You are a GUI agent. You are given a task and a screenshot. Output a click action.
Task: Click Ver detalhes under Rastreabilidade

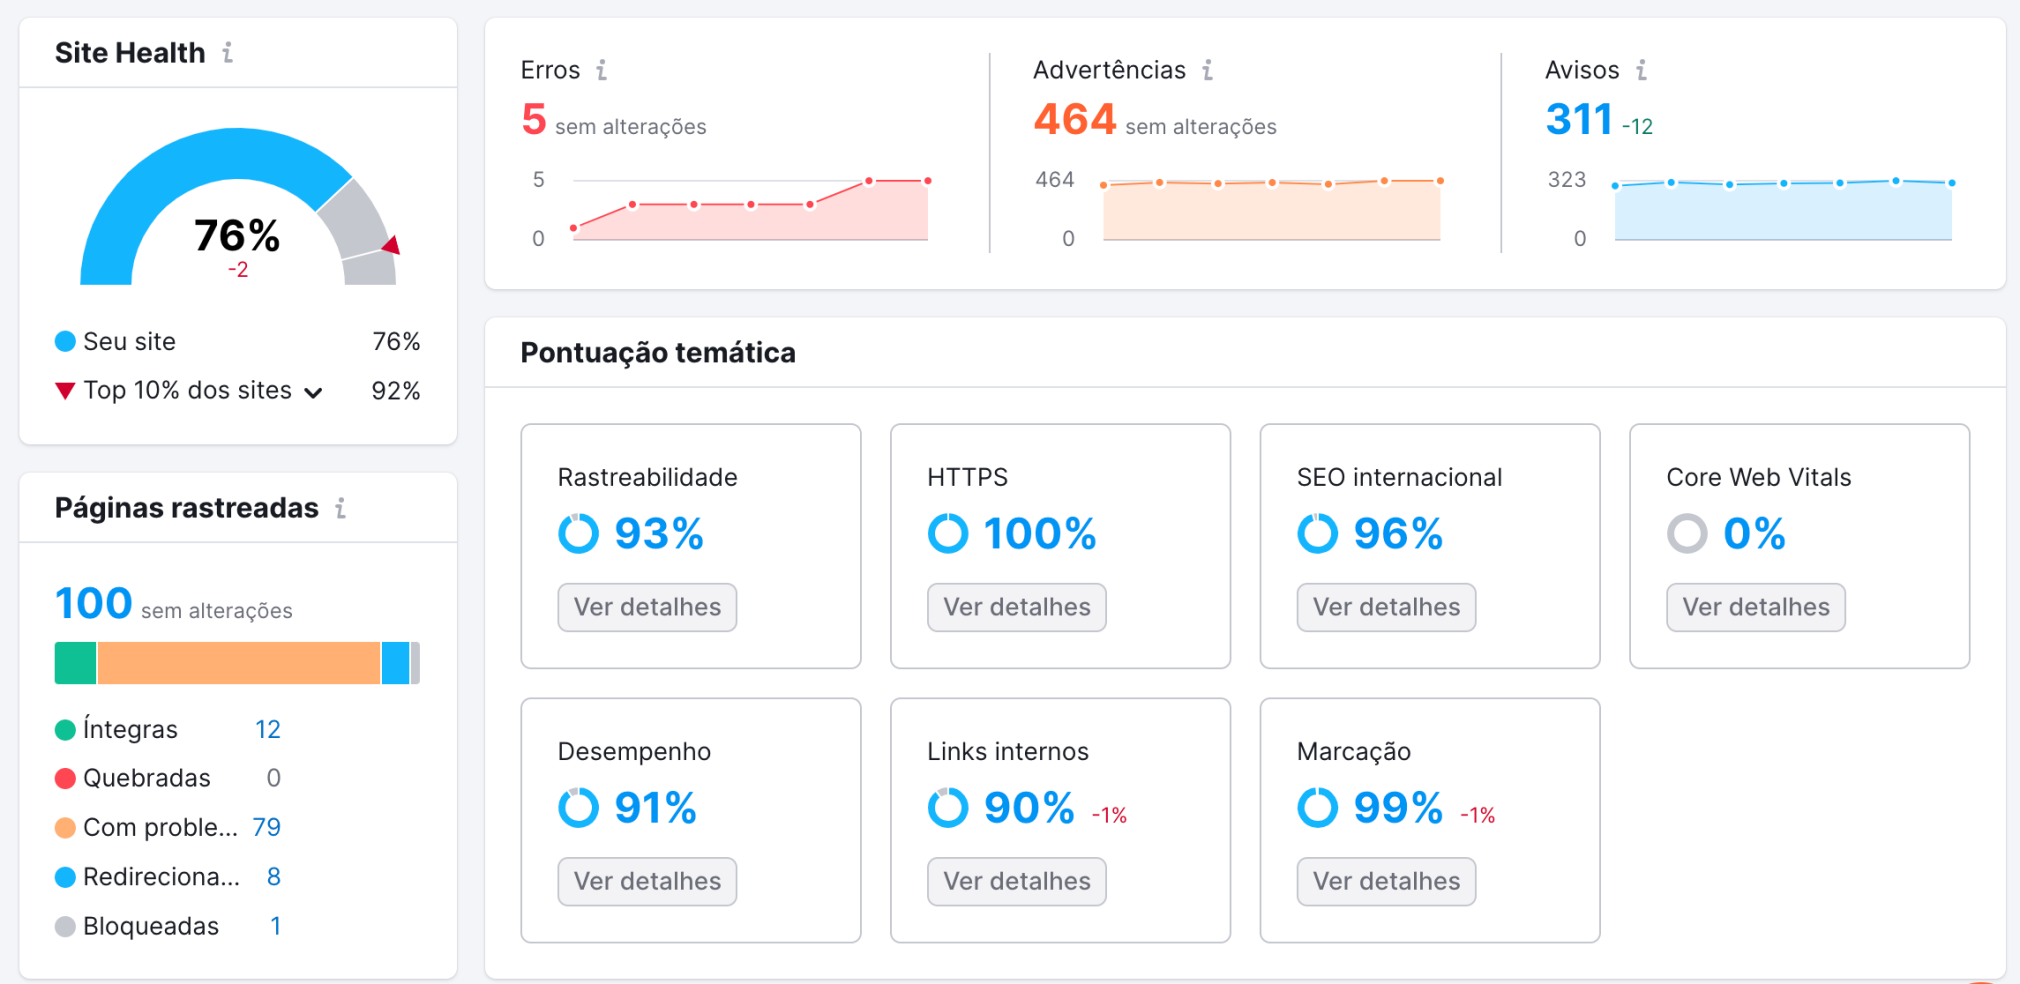coord(647,607)
